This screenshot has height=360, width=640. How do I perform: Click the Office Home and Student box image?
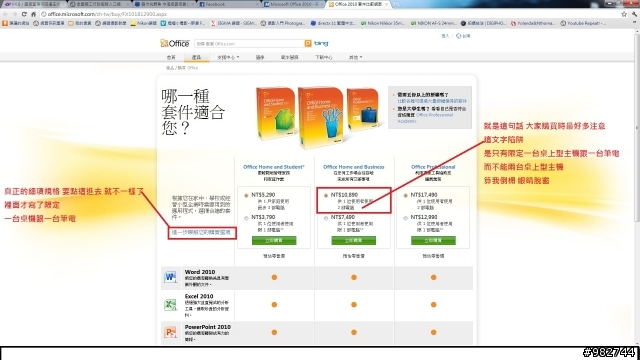click(x=276, y=113)
